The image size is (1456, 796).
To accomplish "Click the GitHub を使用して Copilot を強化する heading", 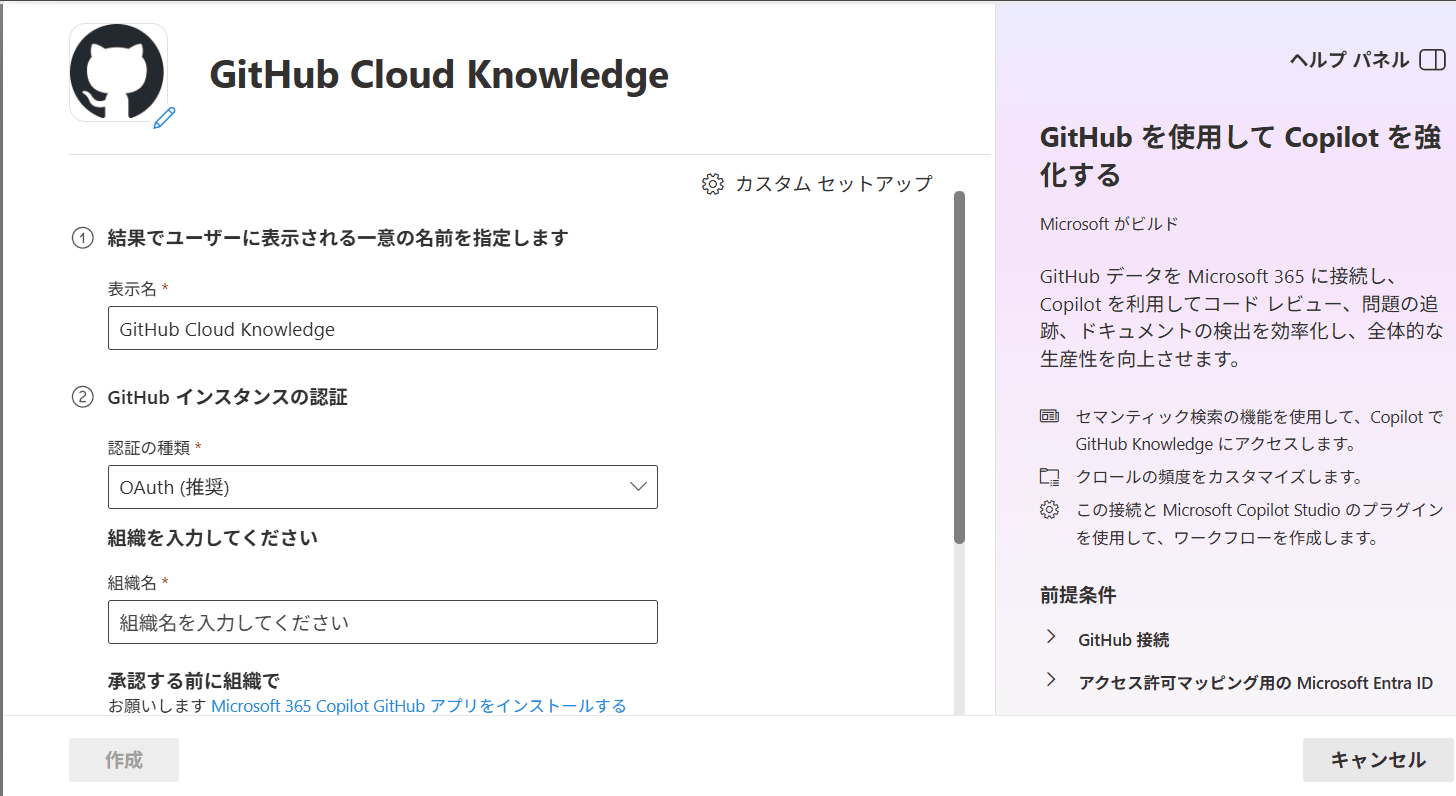I will click(x=1240, y=157).
